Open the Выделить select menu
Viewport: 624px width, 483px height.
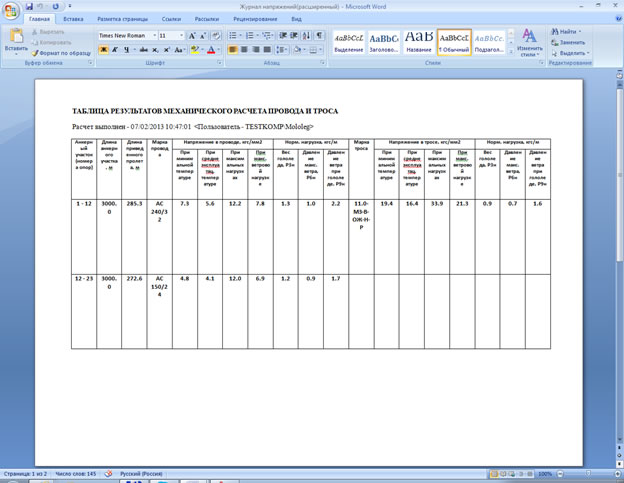pos(571,53)
